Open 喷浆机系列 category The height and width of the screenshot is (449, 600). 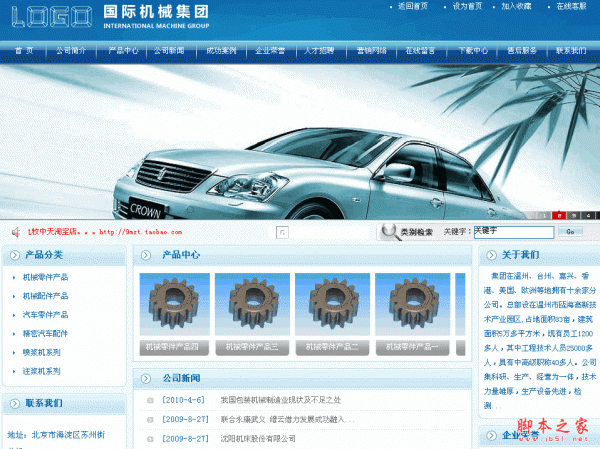click(41, 352)
